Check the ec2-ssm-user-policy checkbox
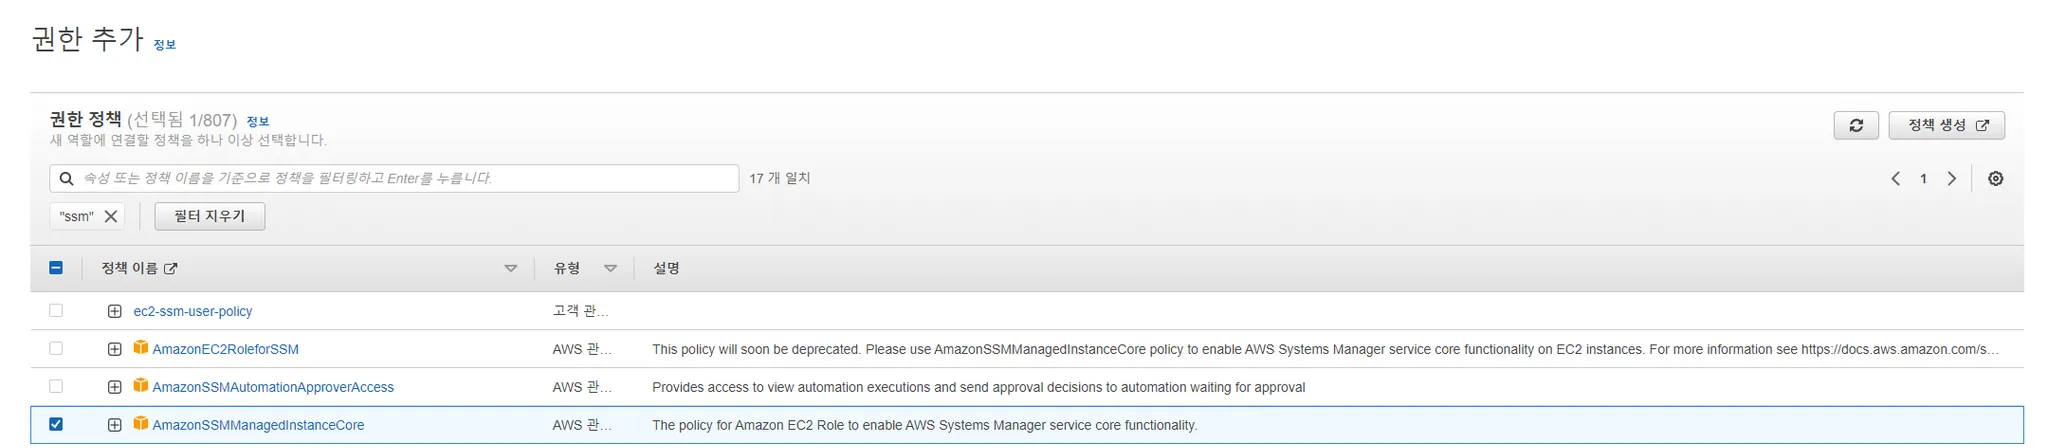The image size is (2048, 448). (x=56, y=311)
